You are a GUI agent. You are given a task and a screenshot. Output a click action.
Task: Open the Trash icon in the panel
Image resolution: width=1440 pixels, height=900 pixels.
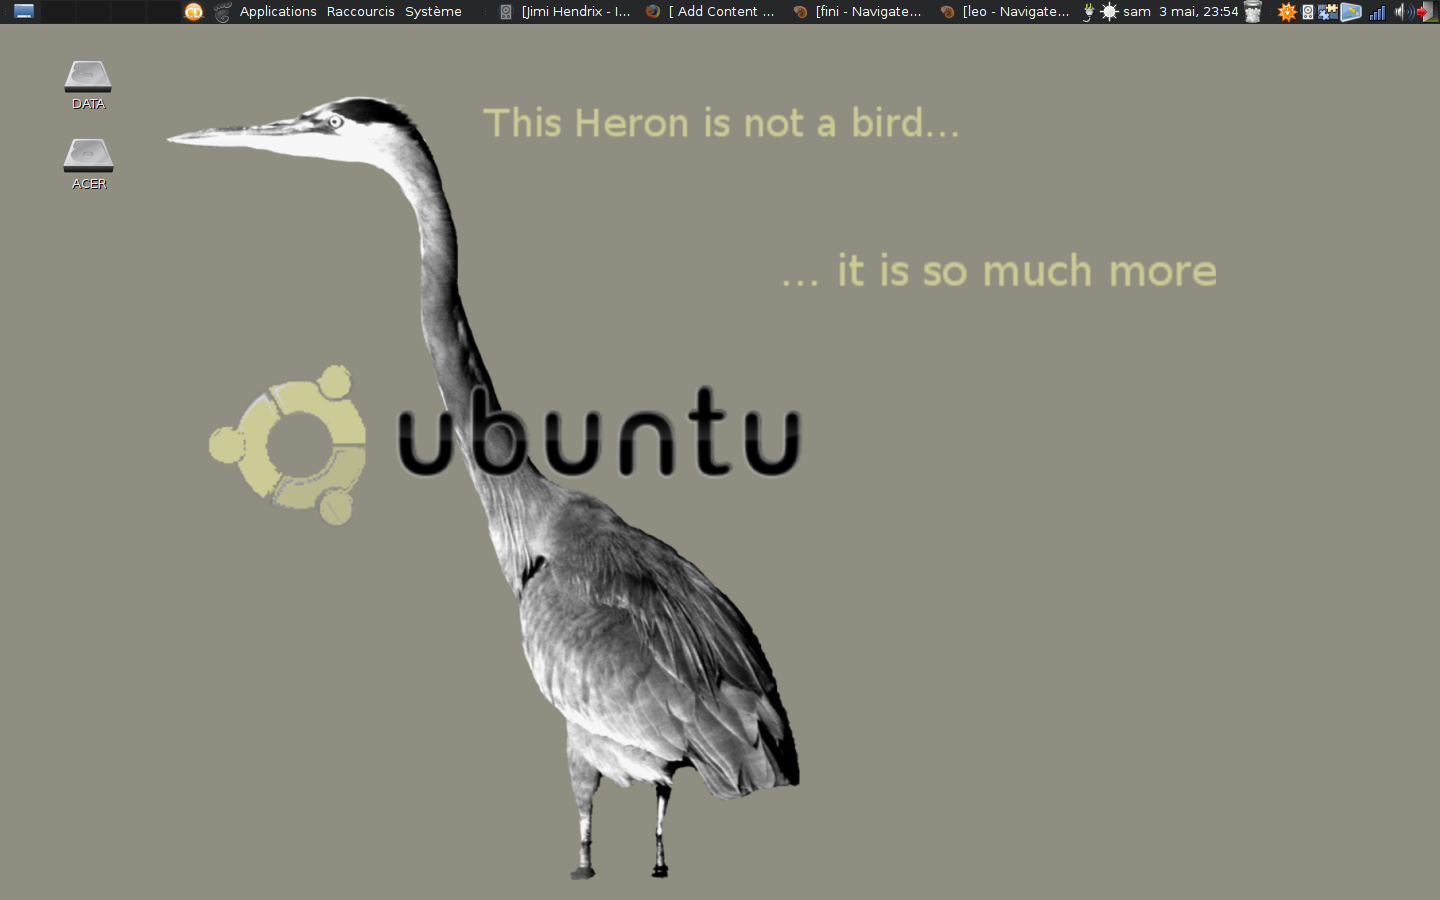pyautogui.click(x=1253, y=12)
